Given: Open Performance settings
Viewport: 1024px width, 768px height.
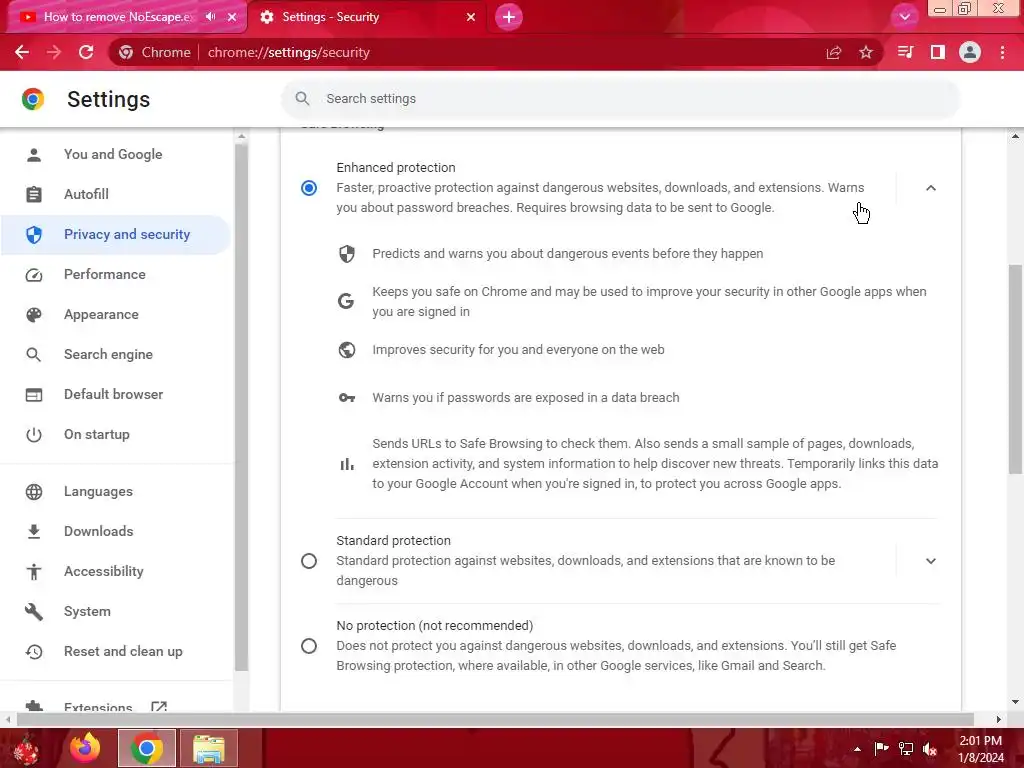Looking at the screenshot, I should click(x=104, y=274).
